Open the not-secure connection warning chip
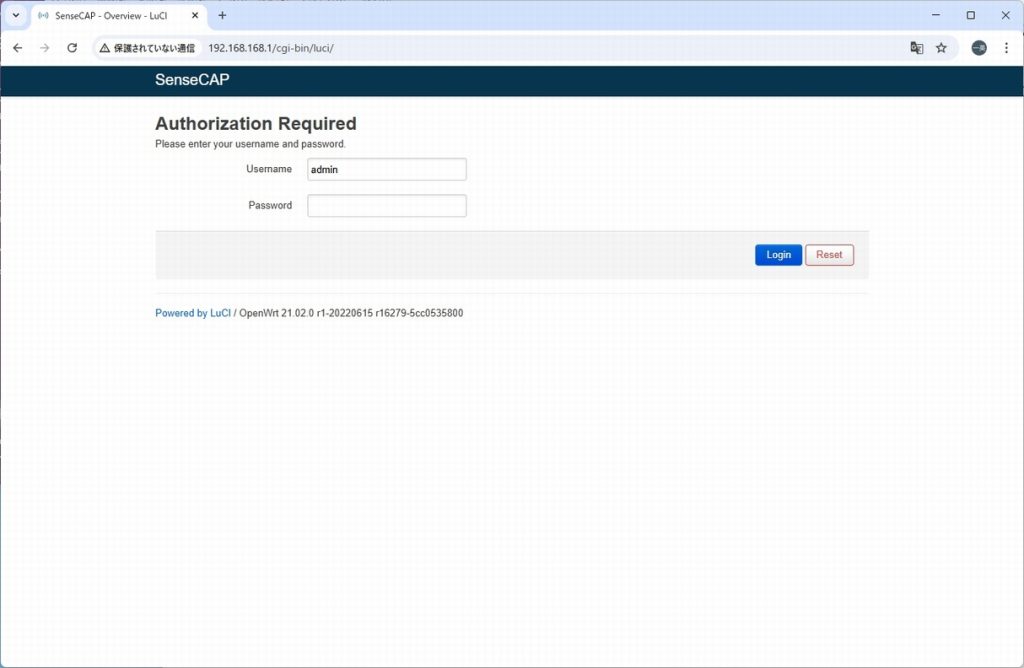The height and width of the screenshot is (668, 1024). [148, 48]
